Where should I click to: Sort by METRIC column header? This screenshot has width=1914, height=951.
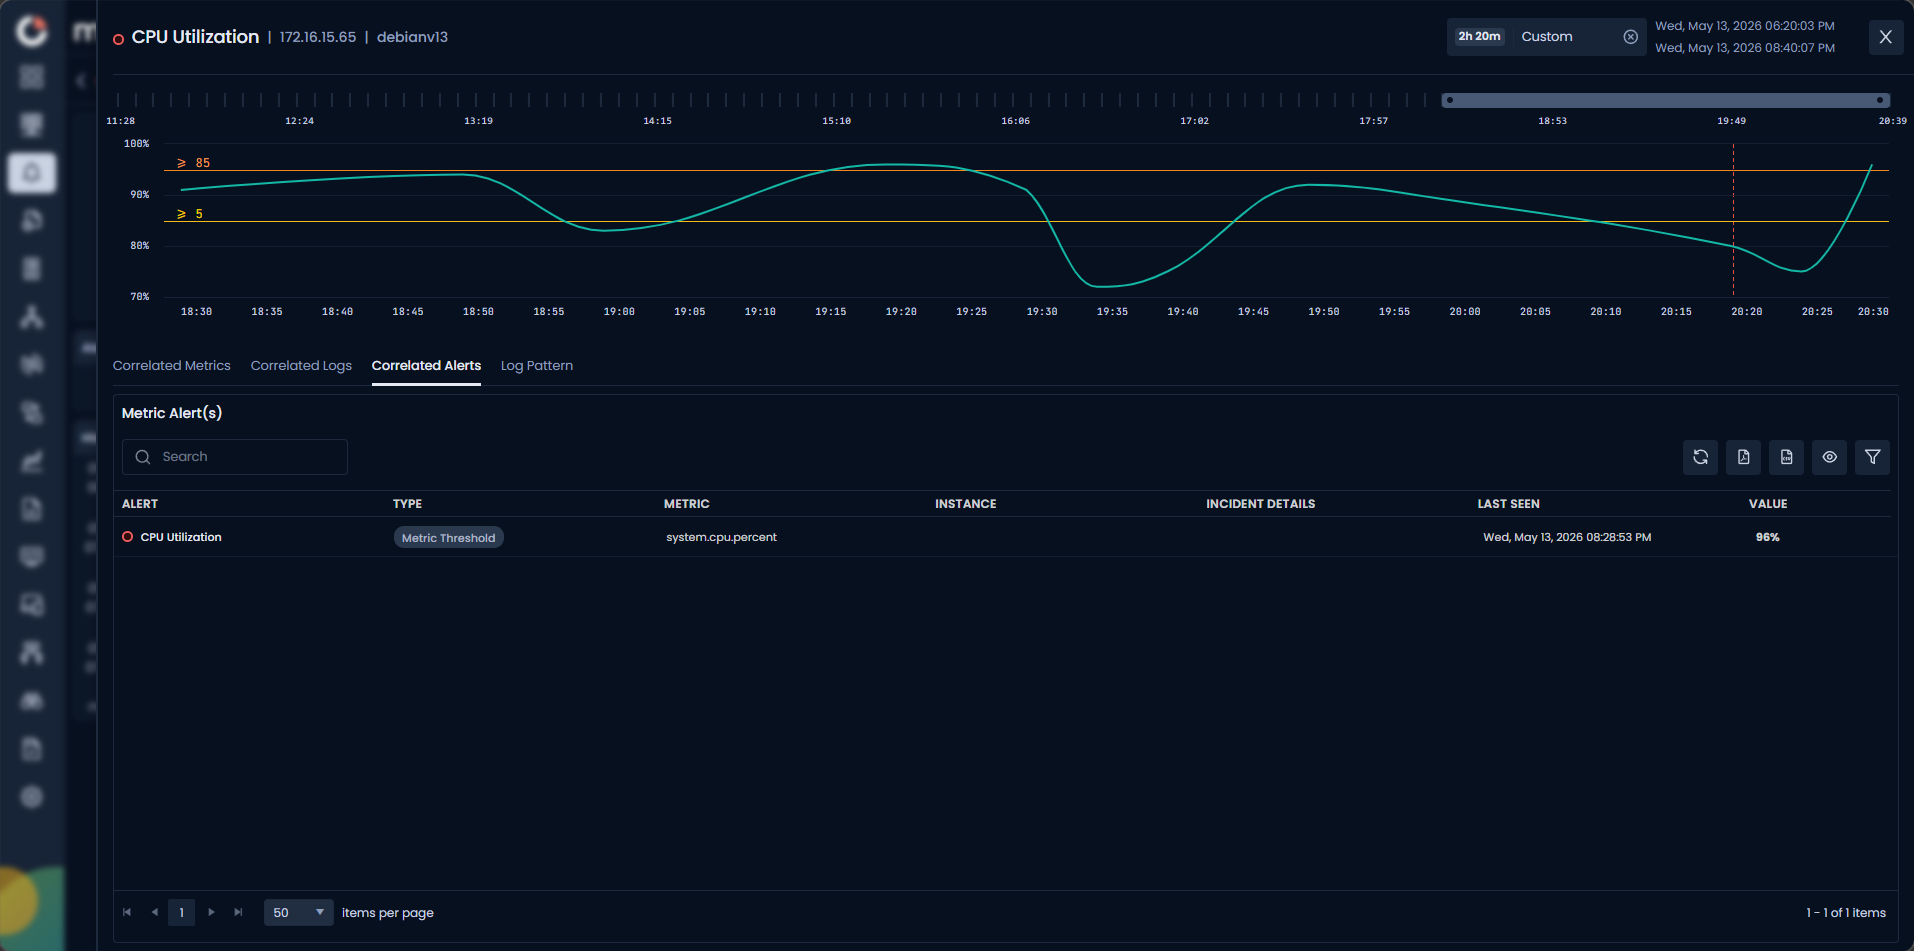point(686,504)
